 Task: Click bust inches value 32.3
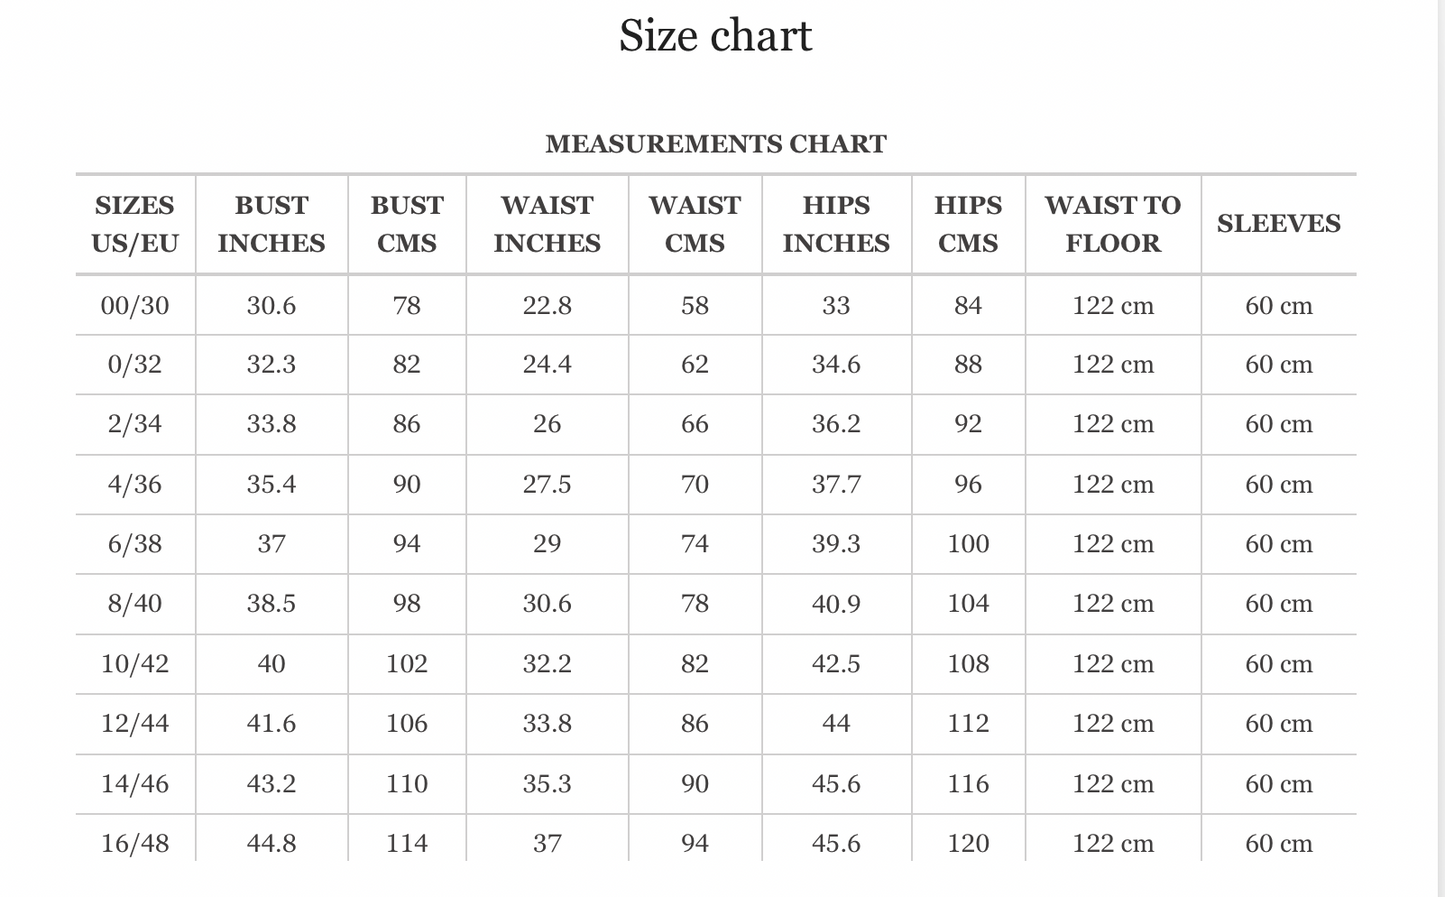click(x=271, y=365)
